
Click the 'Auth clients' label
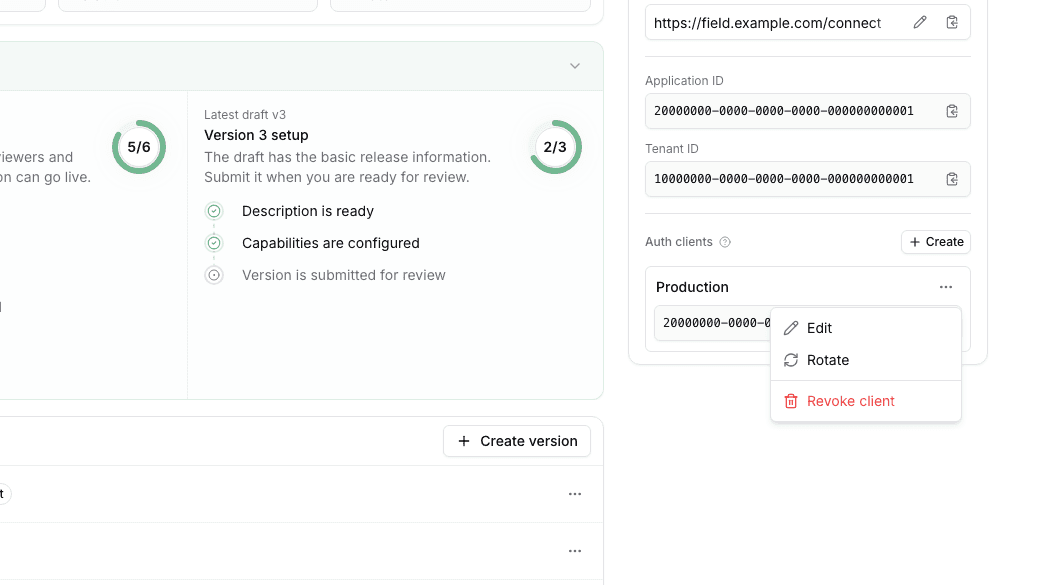(679, 242)
